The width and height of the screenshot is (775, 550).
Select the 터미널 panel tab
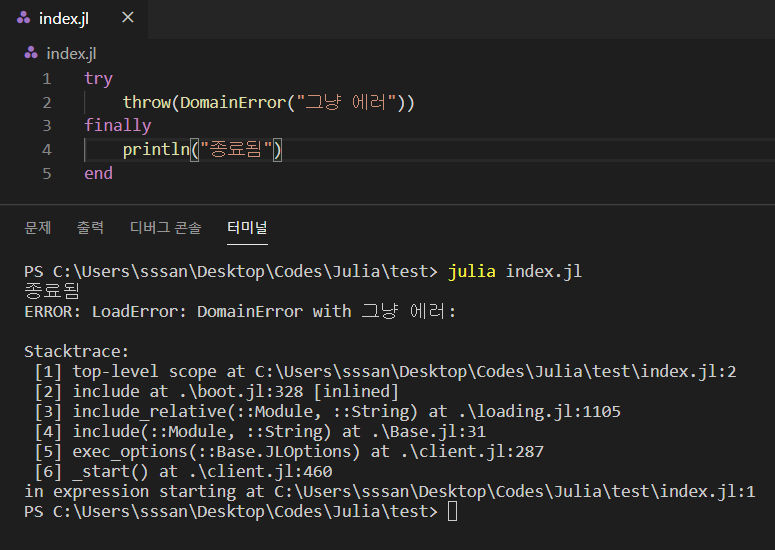(247, 227)
